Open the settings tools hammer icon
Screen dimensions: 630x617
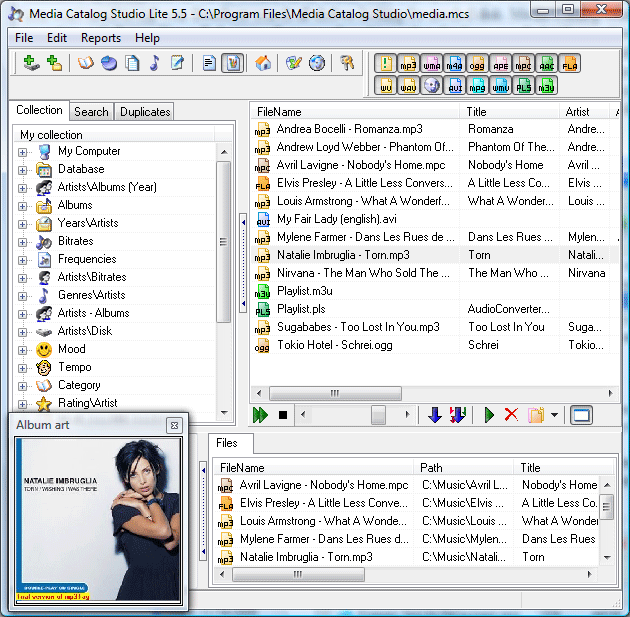click(x=347, y=63)
